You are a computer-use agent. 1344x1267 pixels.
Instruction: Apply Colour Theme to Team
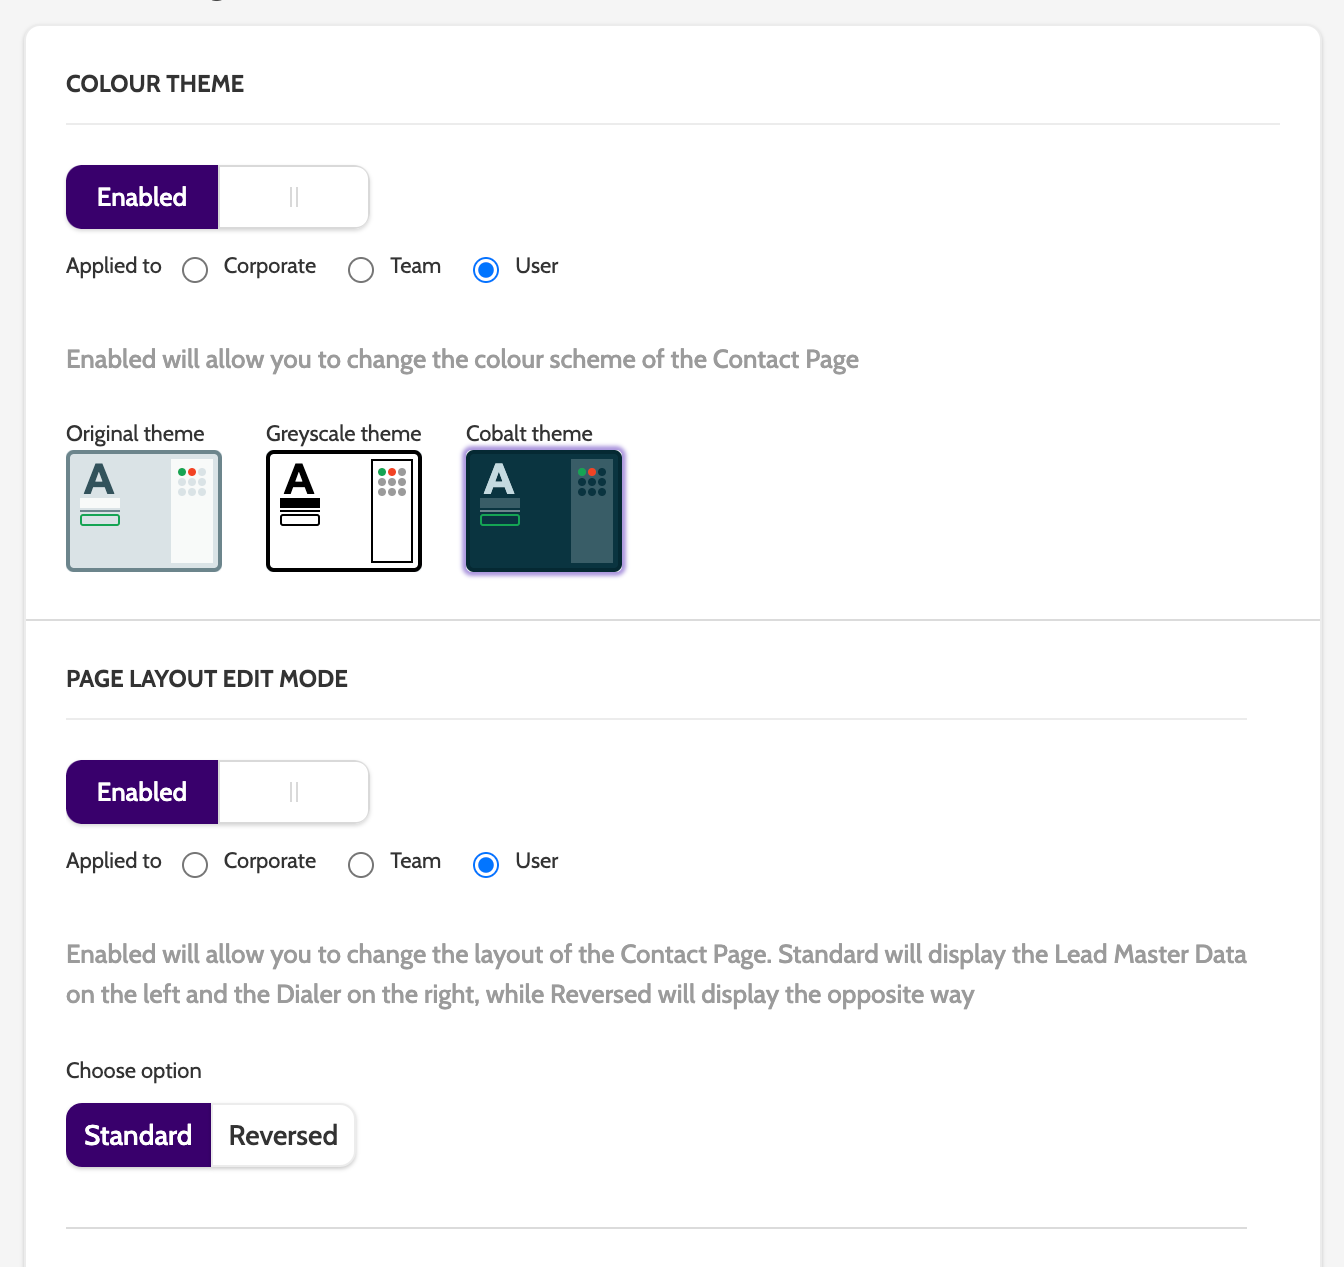(361, 270)
